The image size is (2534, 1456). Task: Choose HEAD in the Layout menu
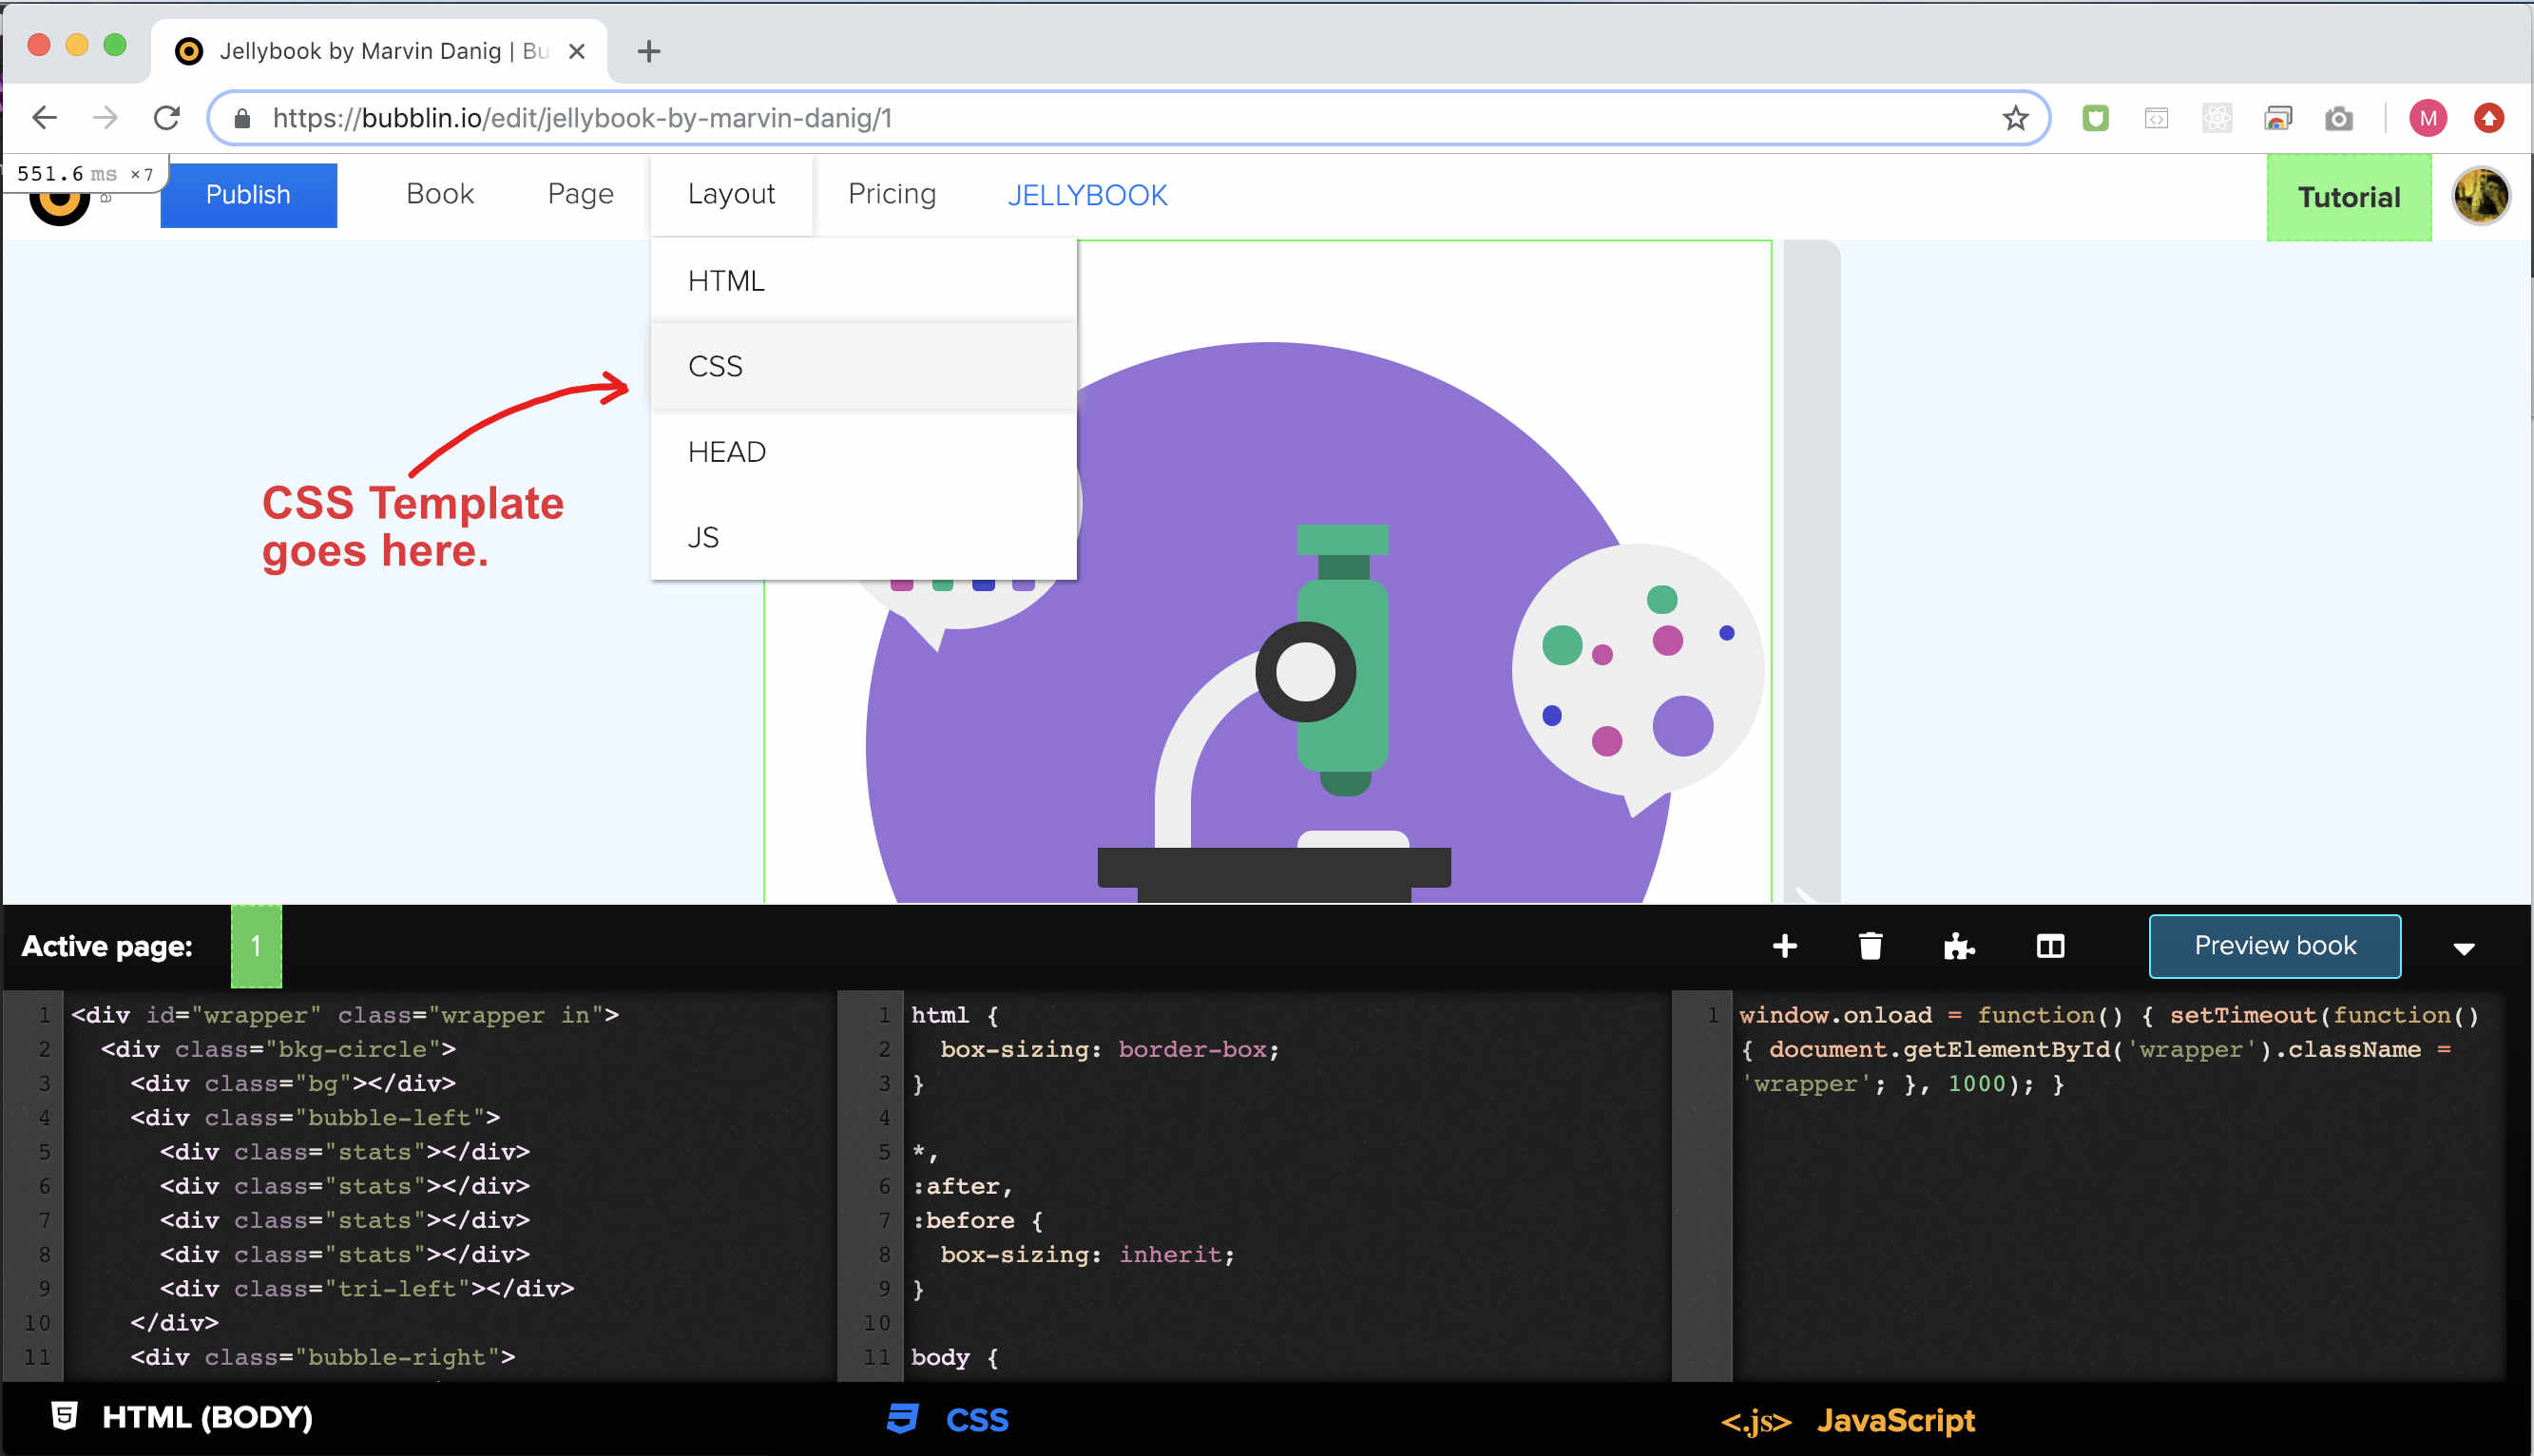[x=727, y=452]
